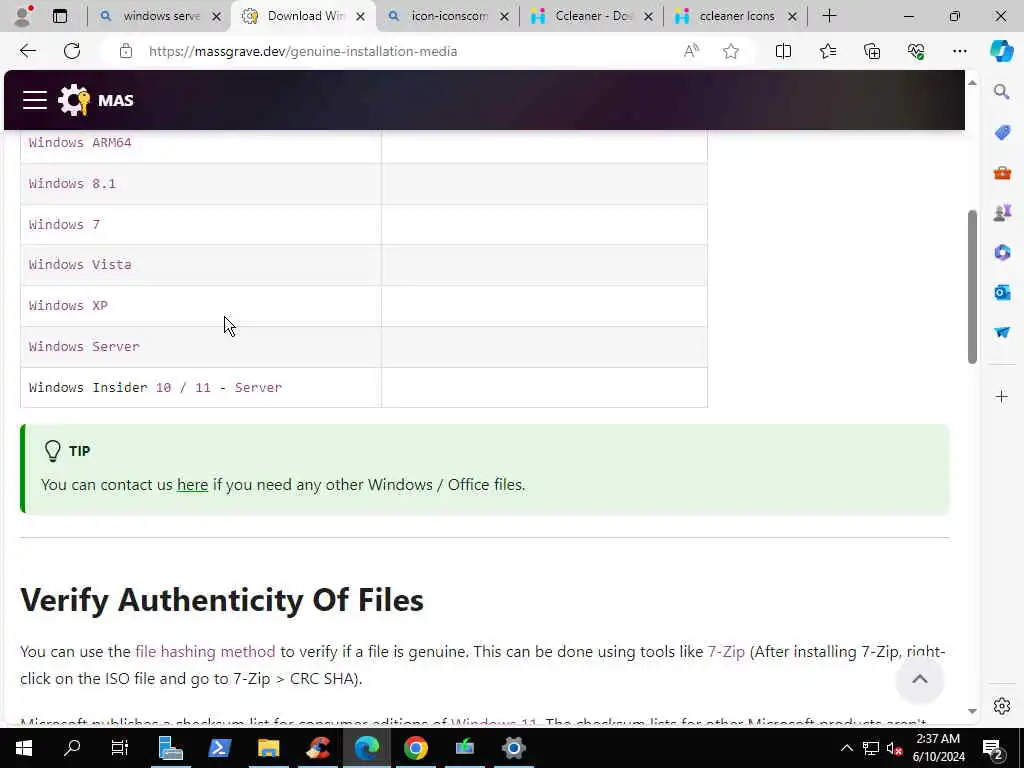
Task: Open Task View on taskbar
Action: point(120,748)
